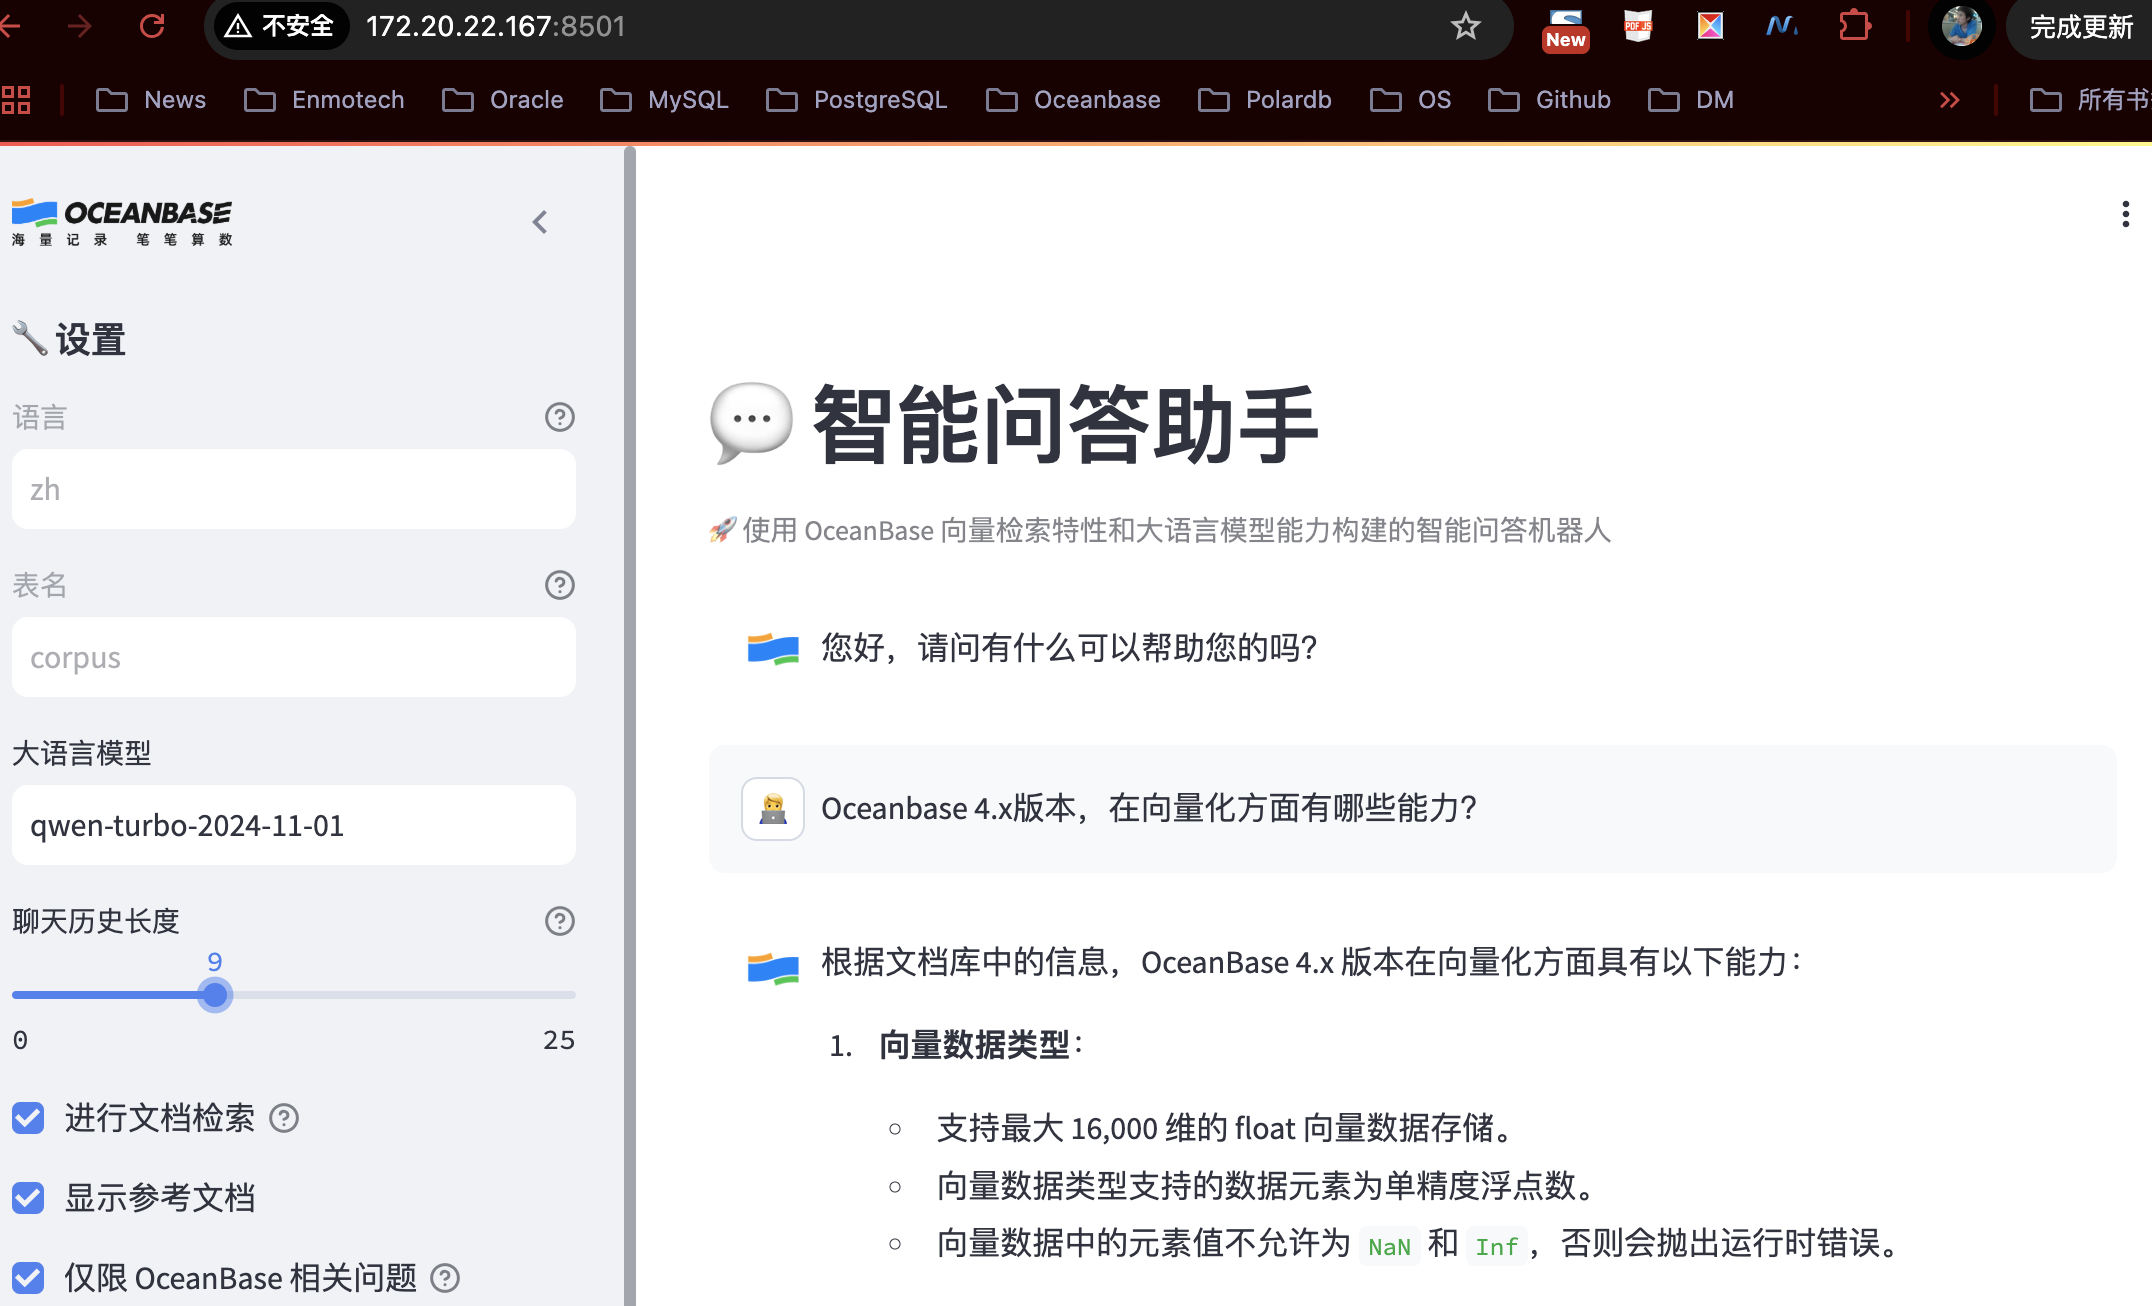
Task: Collapse the settings sidebar with chevron
Action: click(540, 222)
